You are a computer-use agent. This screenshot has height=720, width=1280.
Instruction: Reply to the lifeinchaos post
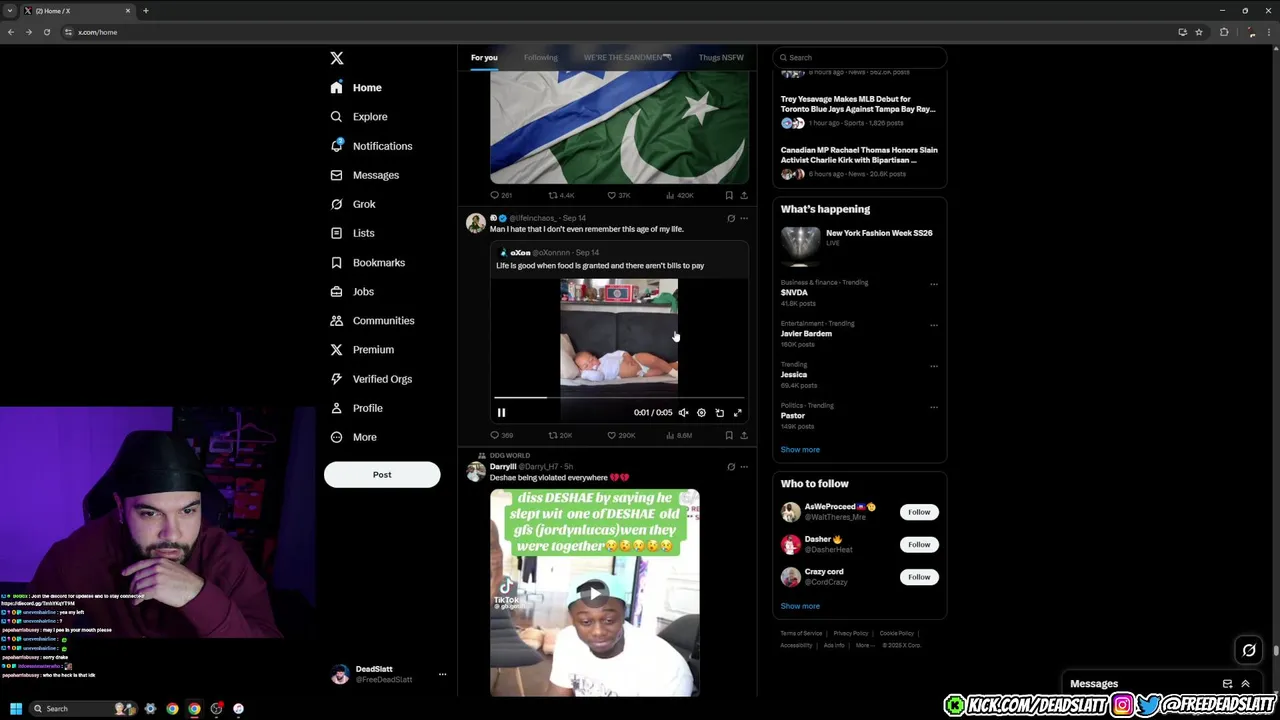tap(501, 436)
